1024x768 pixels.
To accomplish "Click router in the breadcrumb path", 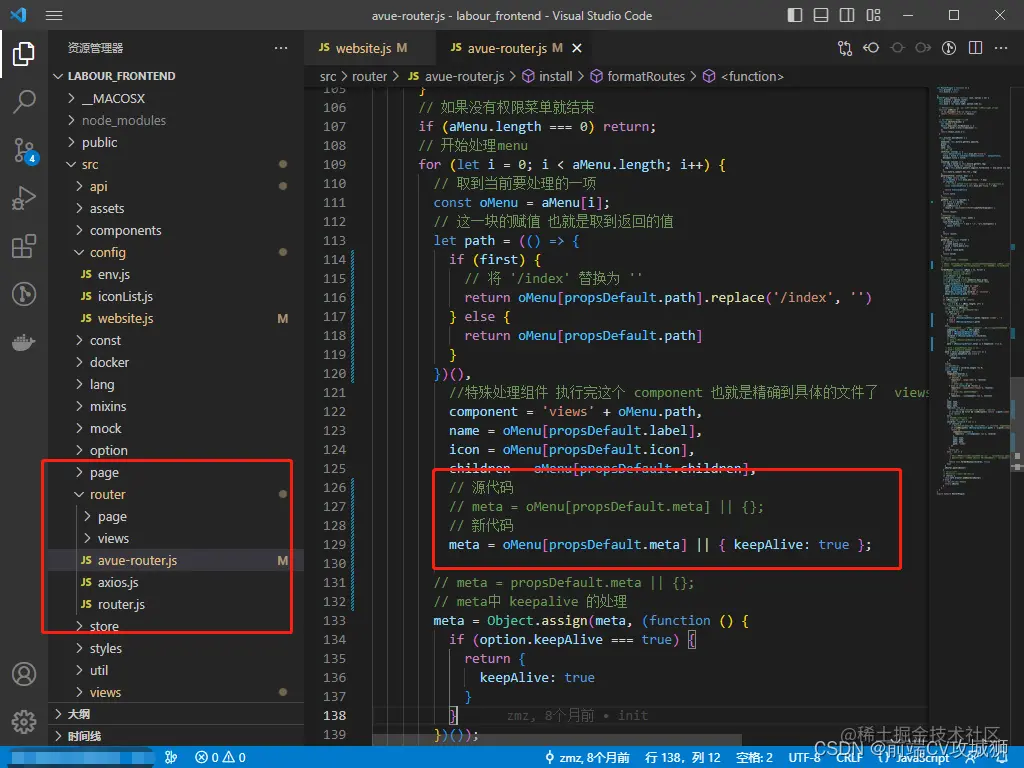I will 369,76.
